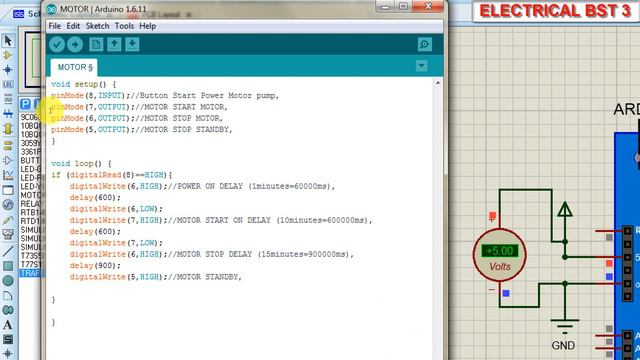This screenshot has height=360, width=640.
Task: Select Proteus Graph Mode tool
Action: coord(8,175)
